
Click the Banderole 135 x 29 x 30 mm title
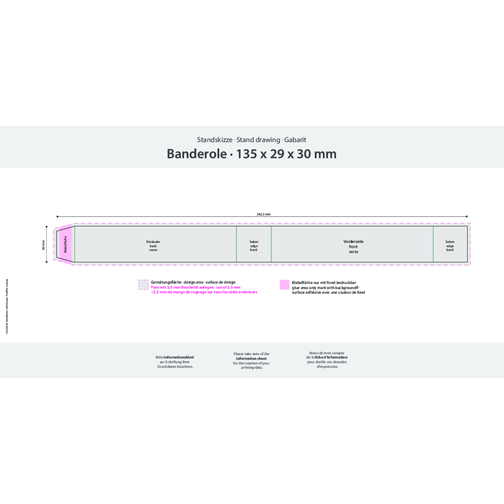tap(252, 154)
